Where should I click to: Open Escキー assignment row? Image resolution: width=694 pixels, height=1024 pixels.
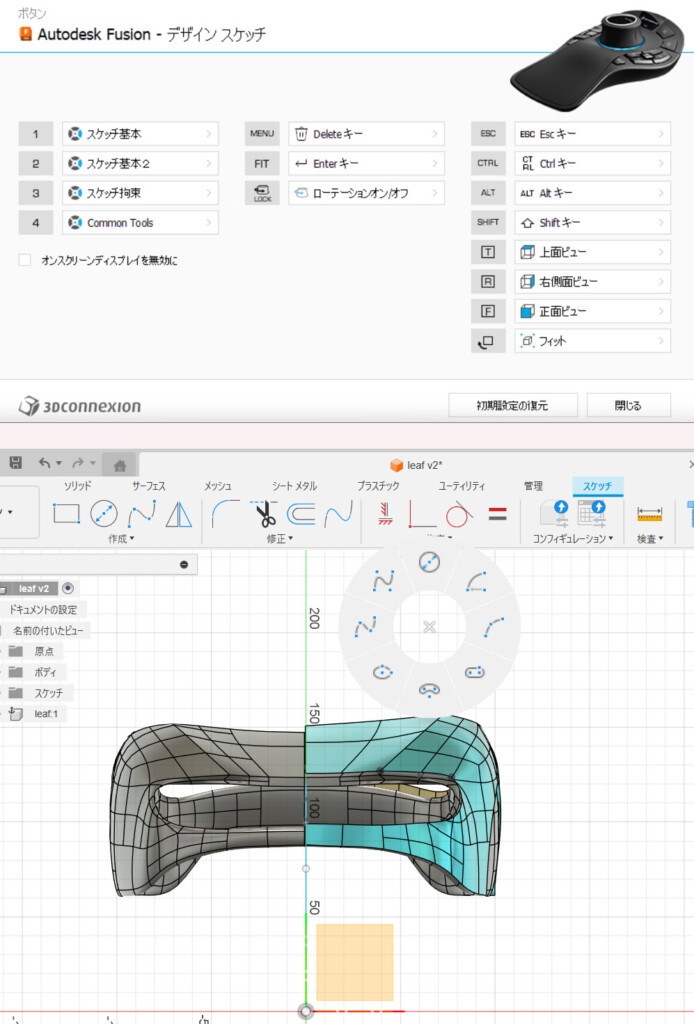click(x=593, y=134)
